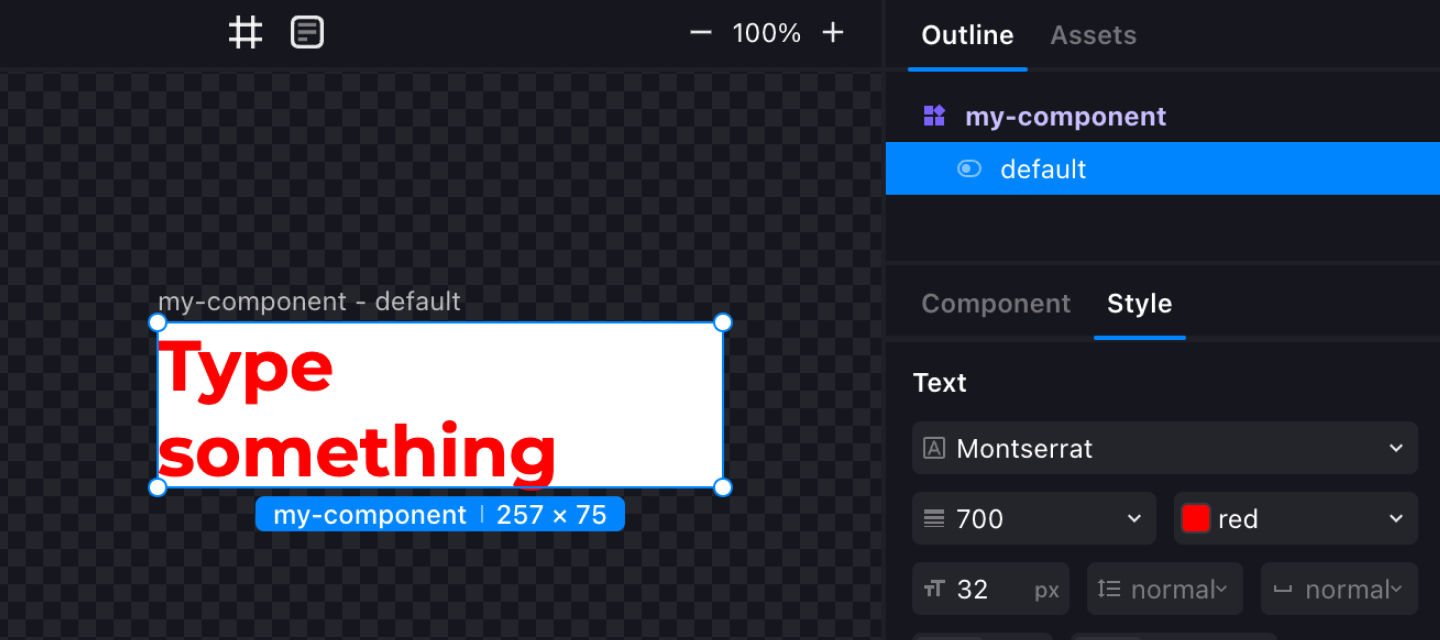This screenshot has width=1440, height=640.
Task: Zoom out with the minus icon
Action: click(700, 33)
